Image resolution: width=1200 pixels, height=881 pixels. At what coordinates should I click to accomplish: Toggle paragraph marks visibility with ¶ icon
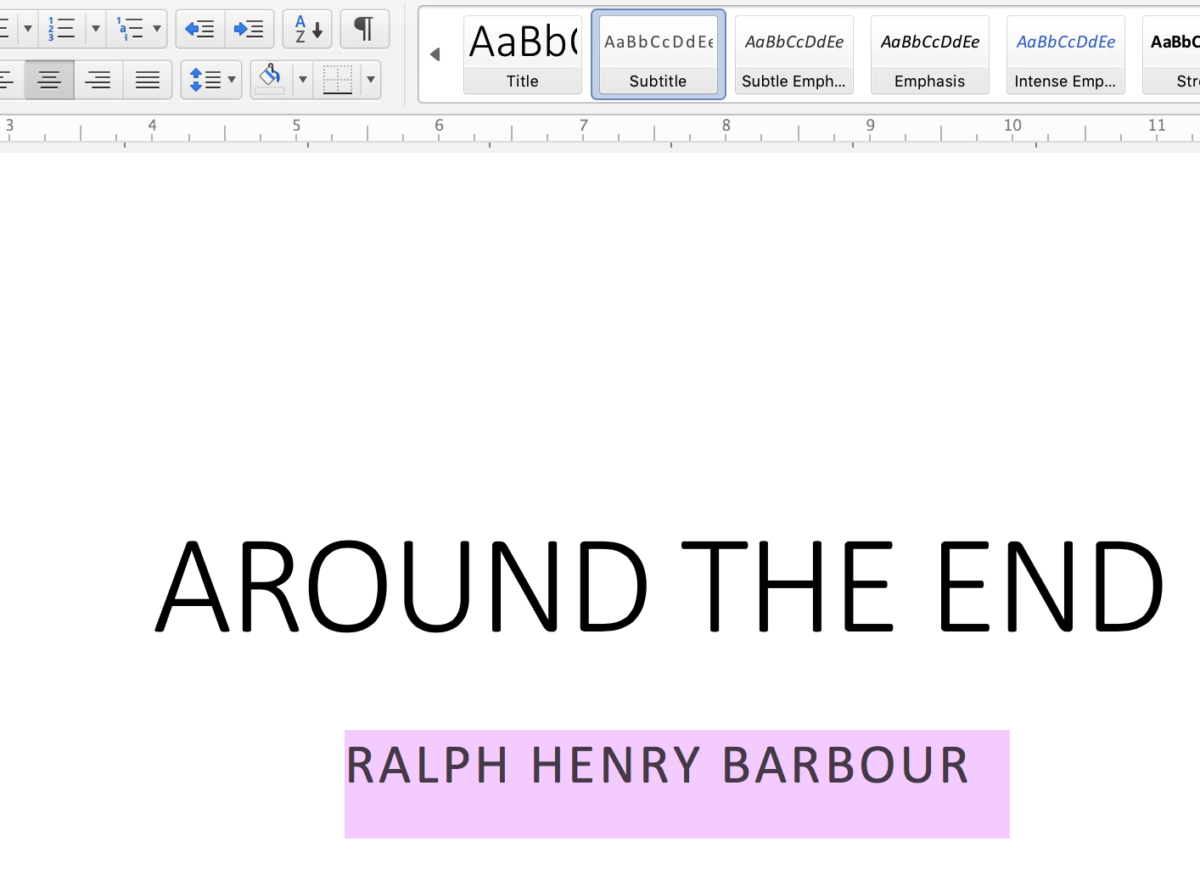coord(364,29)
